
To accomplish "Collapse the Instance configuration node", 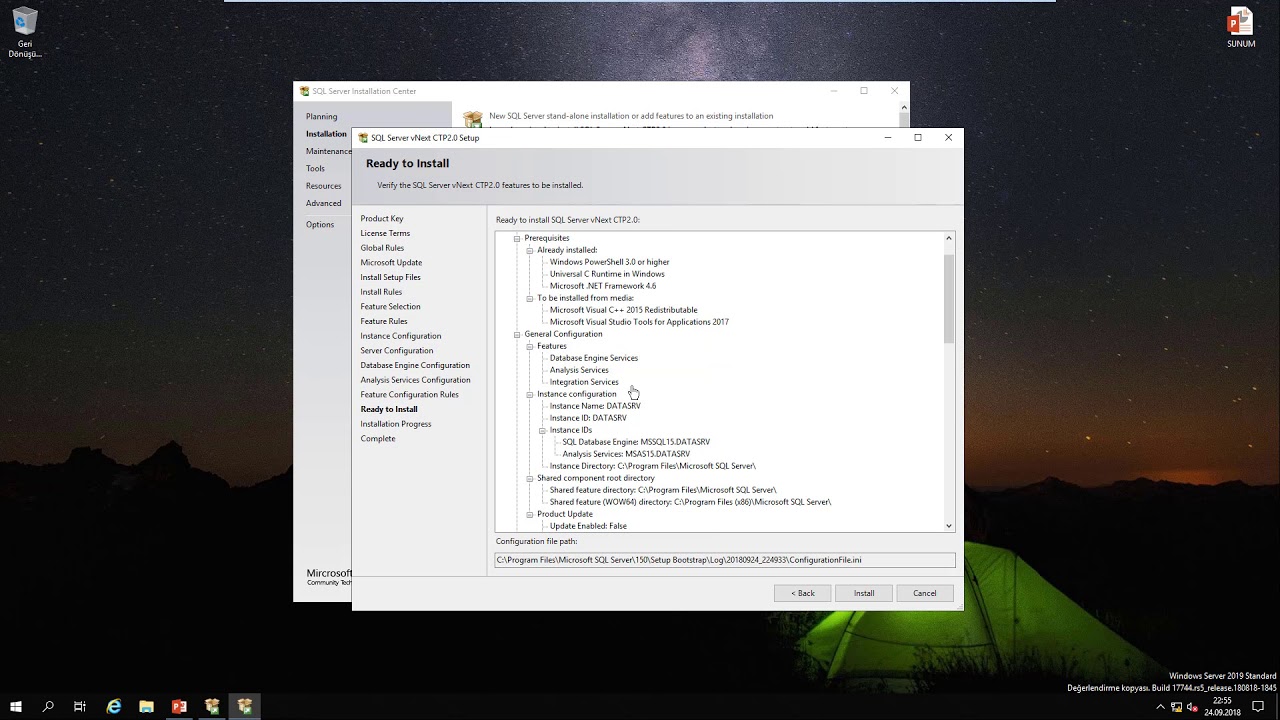I will coord(530,394).
